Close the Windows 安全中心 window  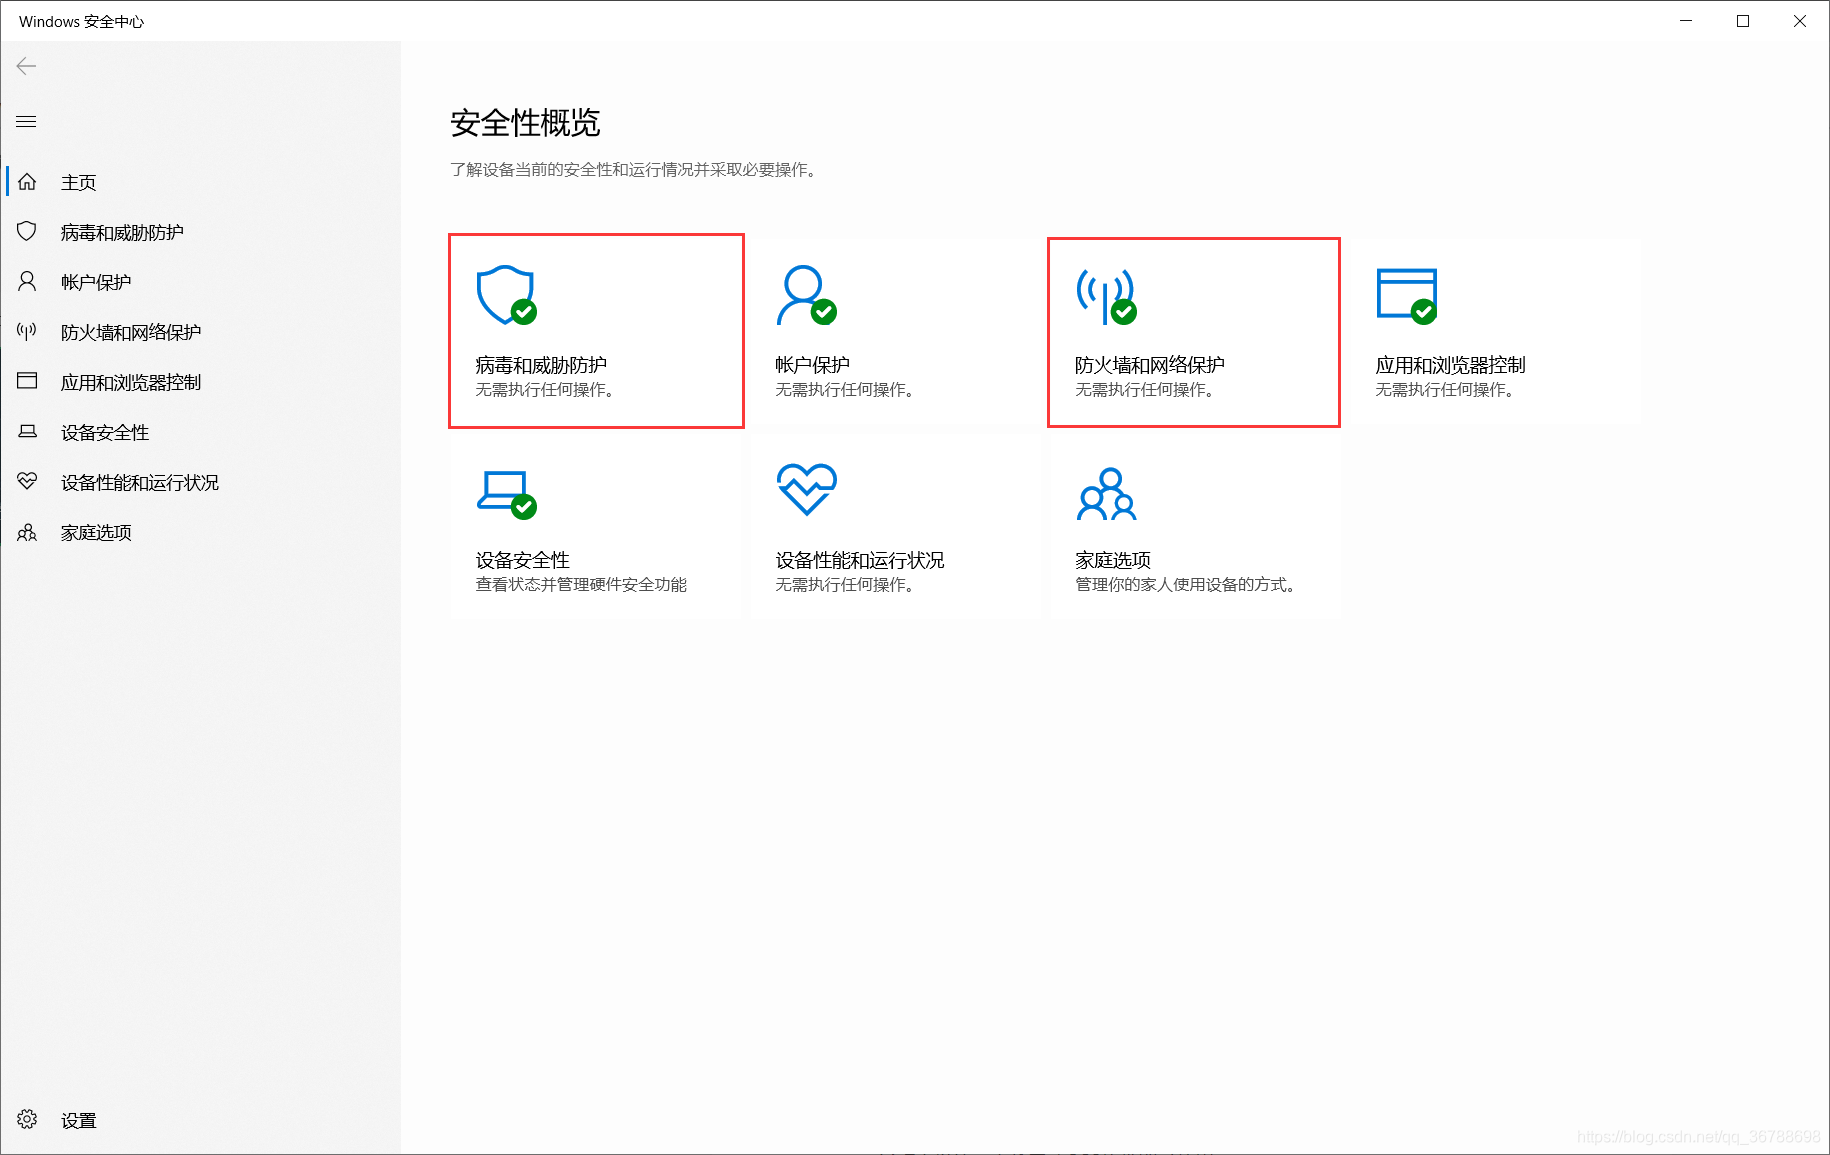(x=1800, y=21)
